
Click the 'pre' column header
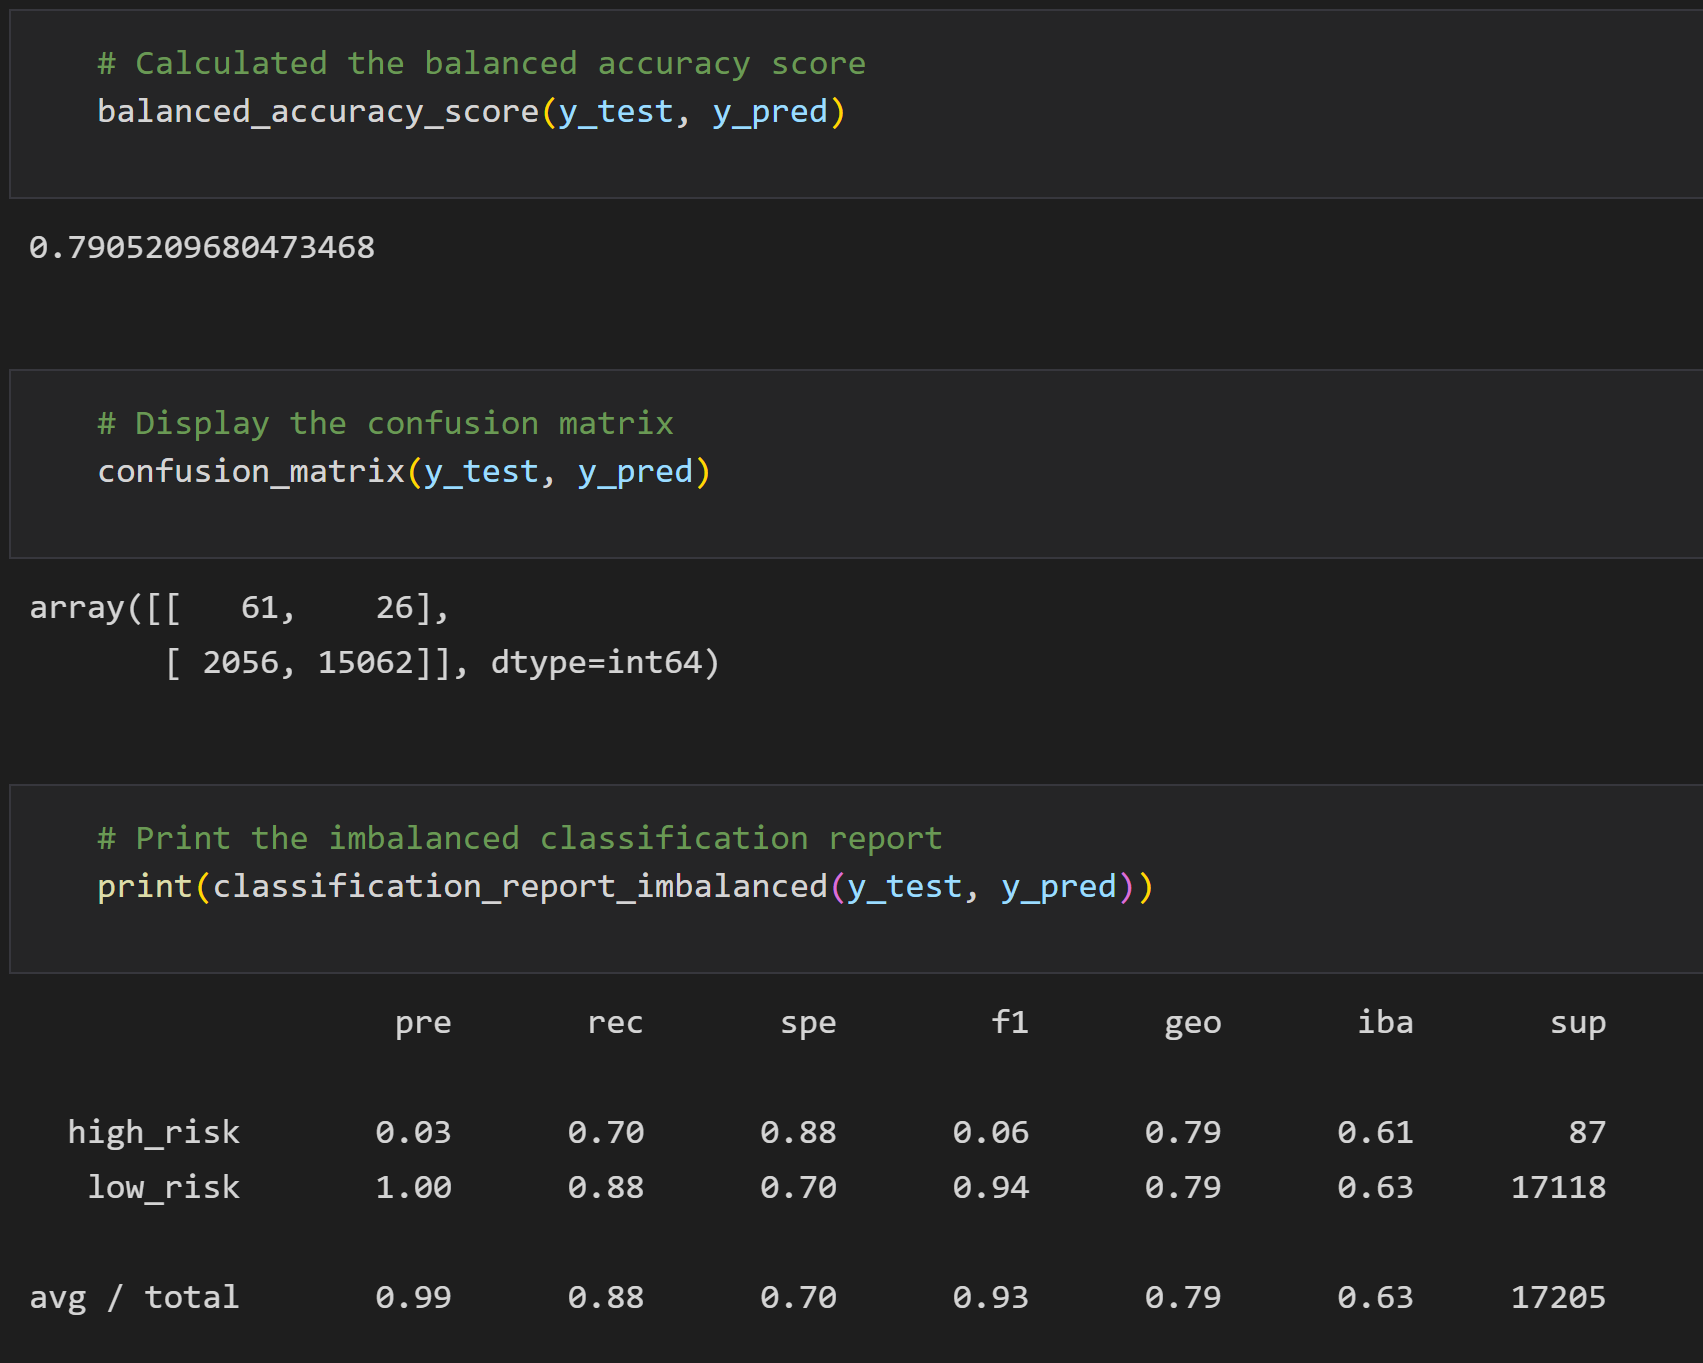(x=423, y=1023)
